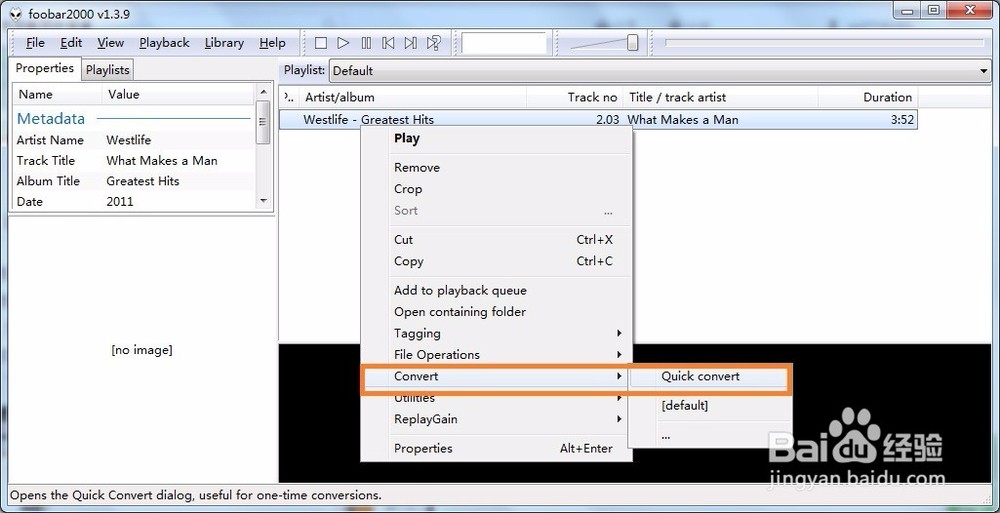Choose Quick convert in the submenu

pyautogui.click(x=710, y=376)
